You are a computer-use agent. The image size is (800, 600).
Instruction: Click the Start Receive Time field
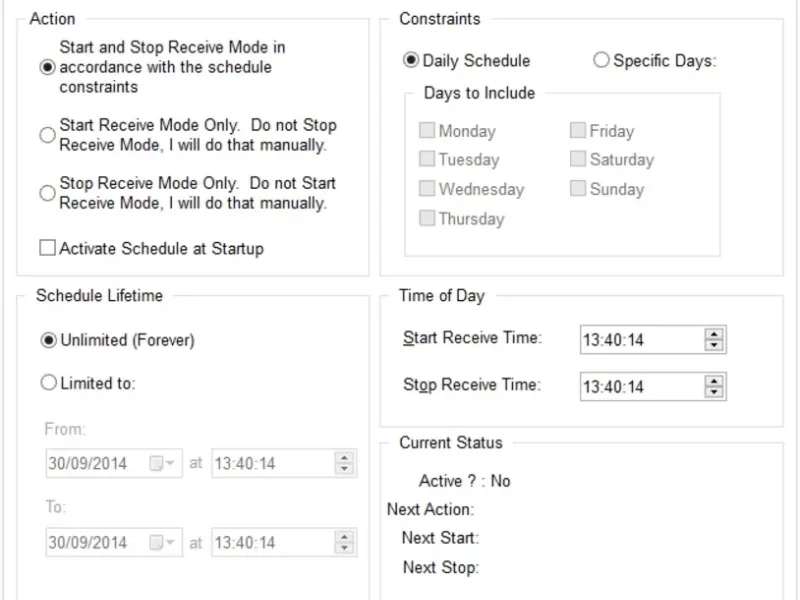[640, 340]
